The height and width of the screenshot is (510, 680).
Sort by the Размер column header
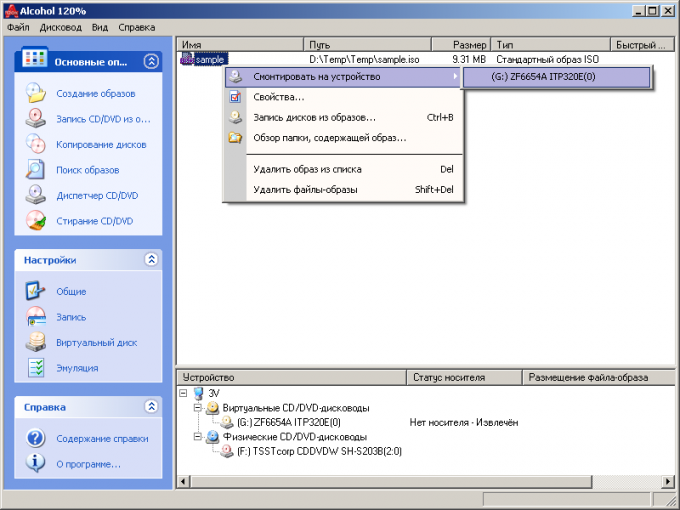point(461,45)
